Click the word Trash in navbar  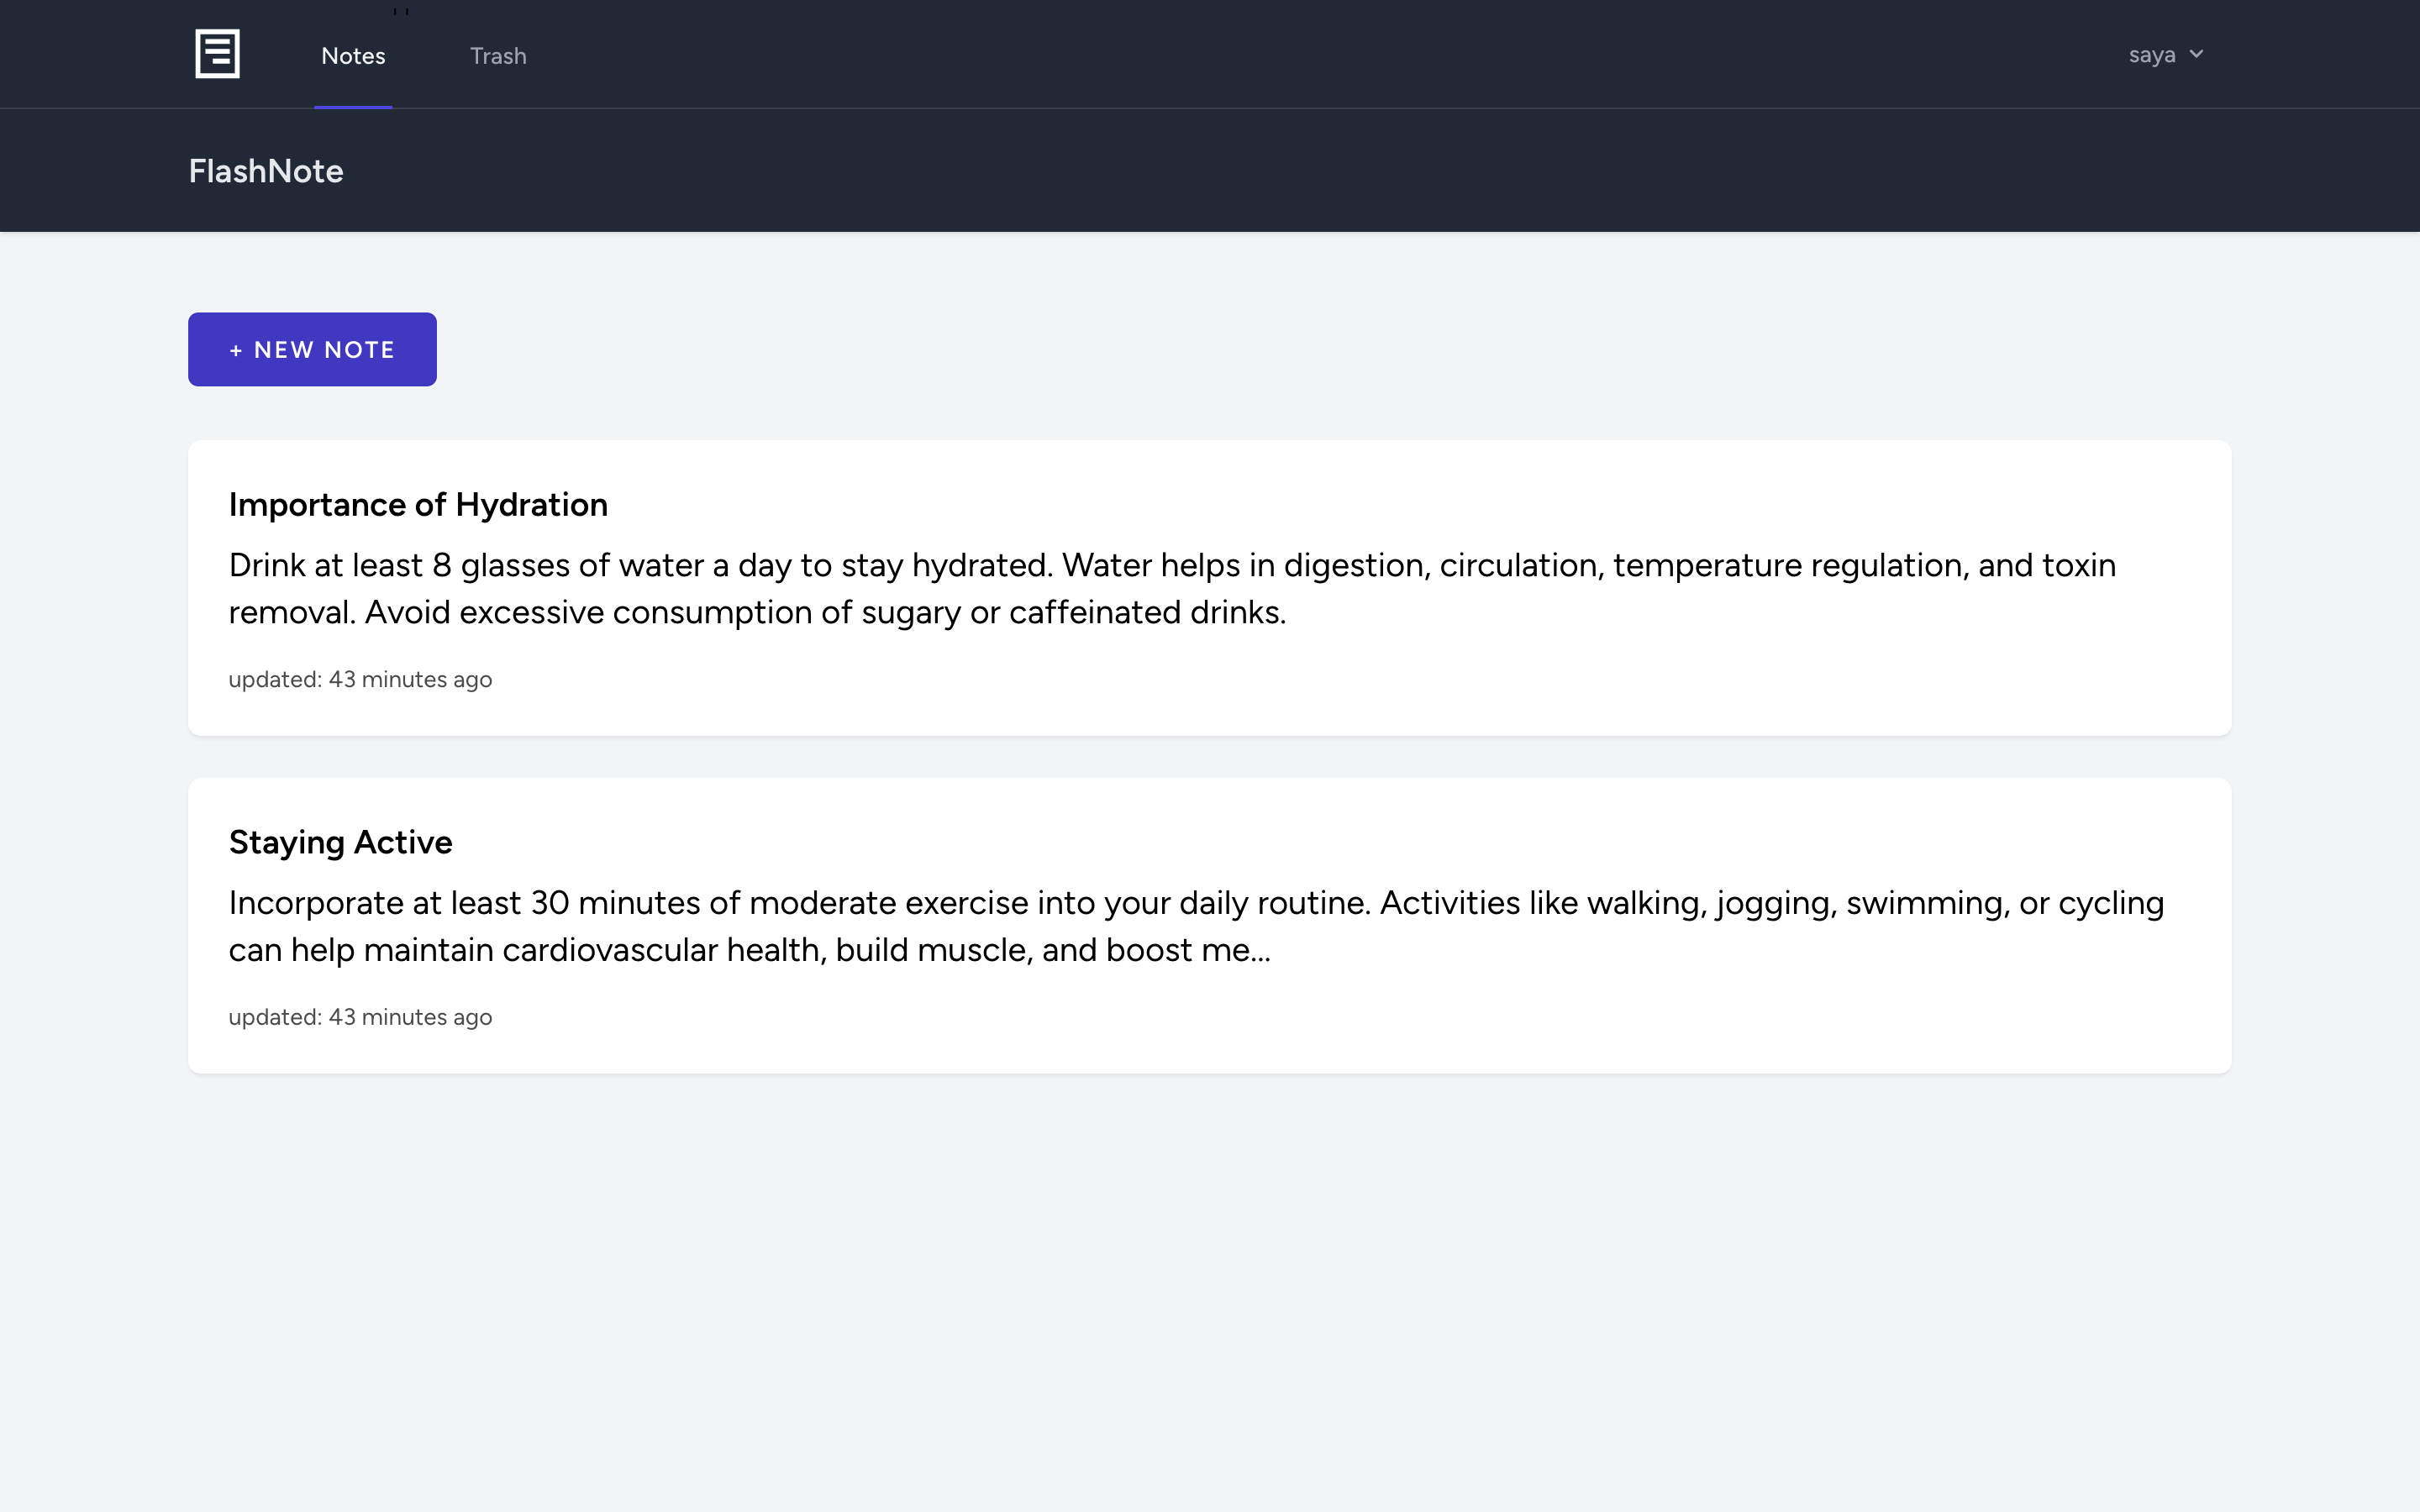498,56
